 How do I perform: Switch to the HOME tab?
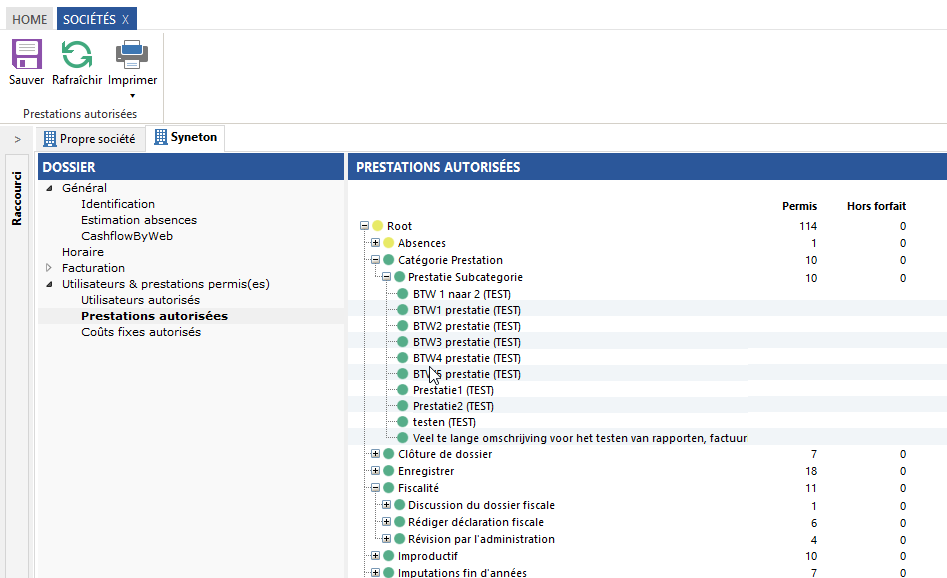coord(29,19)
